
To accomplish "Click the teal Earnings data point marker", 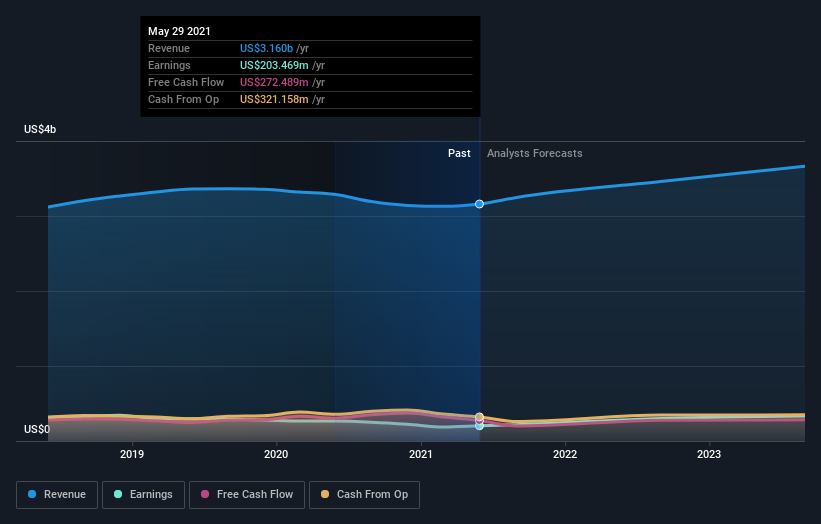I will pyautogui.click(x=479, y=426).
